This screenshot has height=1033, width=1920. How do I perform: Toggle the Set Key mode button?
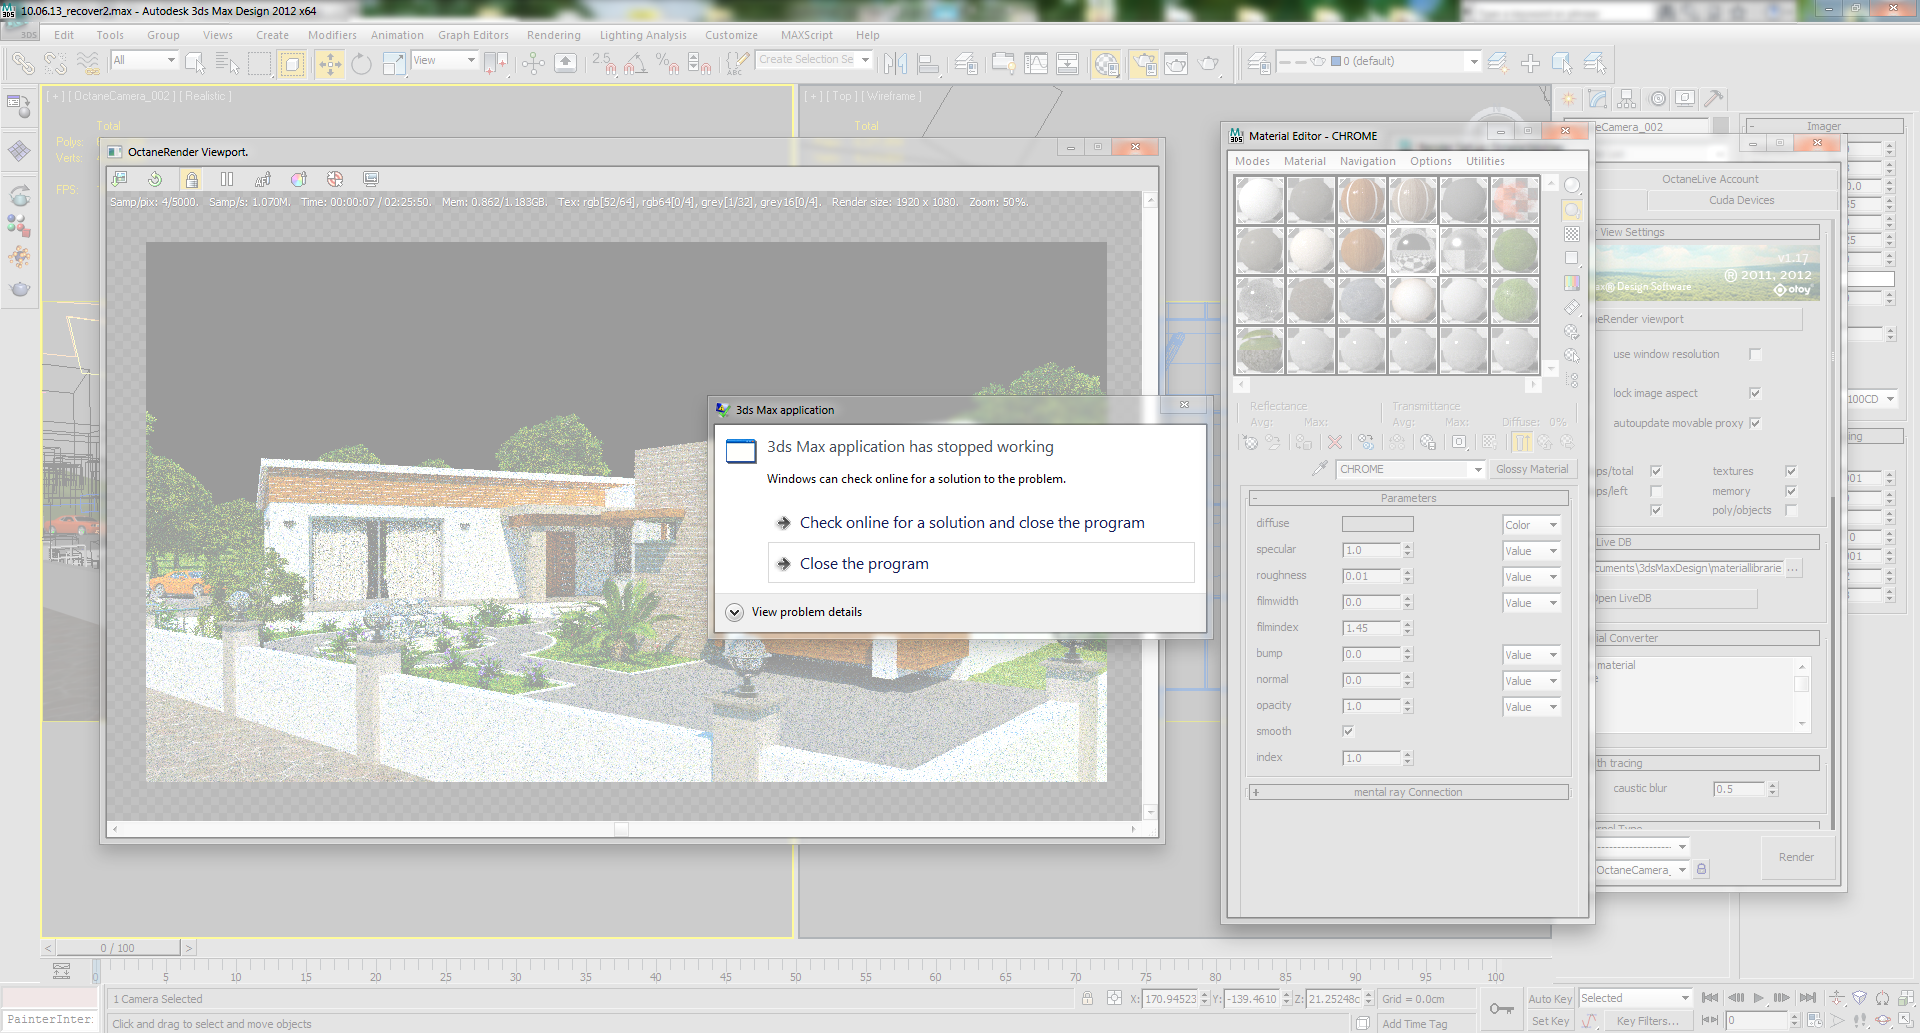1550,1021
